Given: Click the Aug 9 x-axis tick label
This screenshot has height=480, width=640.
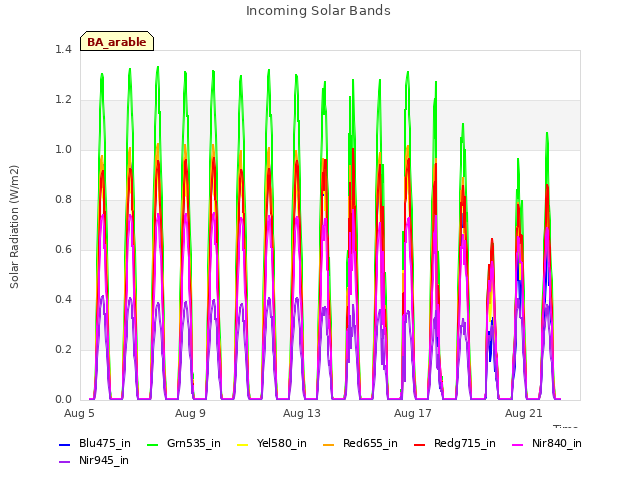Looking at the screenshot, I should pyautogui.click(x=190, y=413).
